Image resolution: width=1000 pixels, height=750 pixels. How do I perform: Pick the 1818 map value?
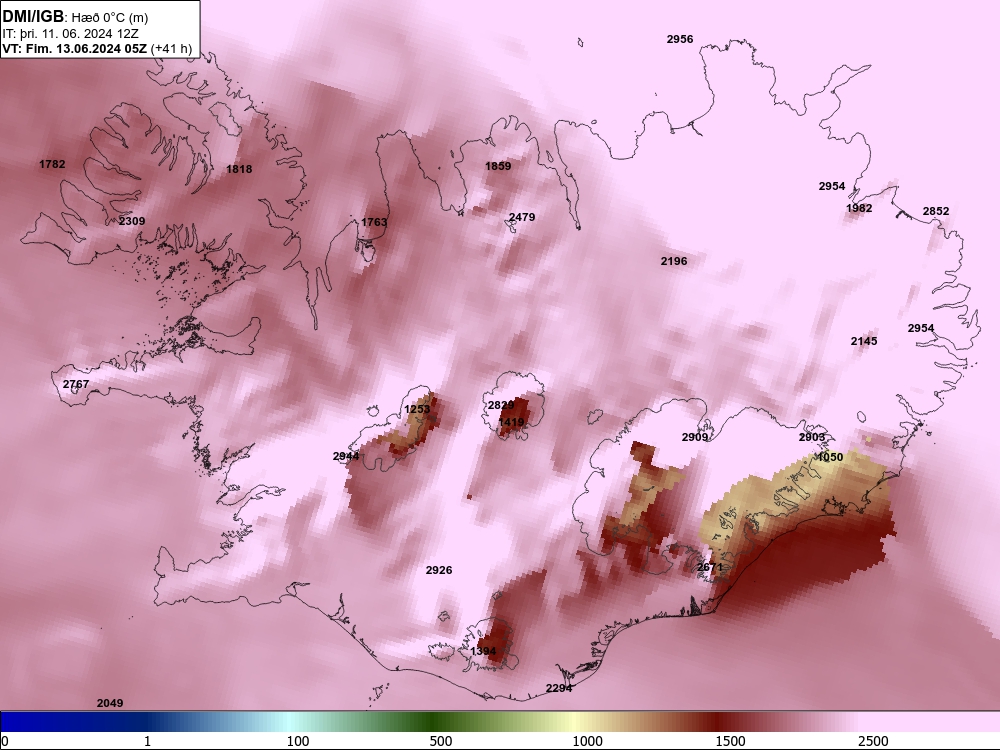pos(239,169)
